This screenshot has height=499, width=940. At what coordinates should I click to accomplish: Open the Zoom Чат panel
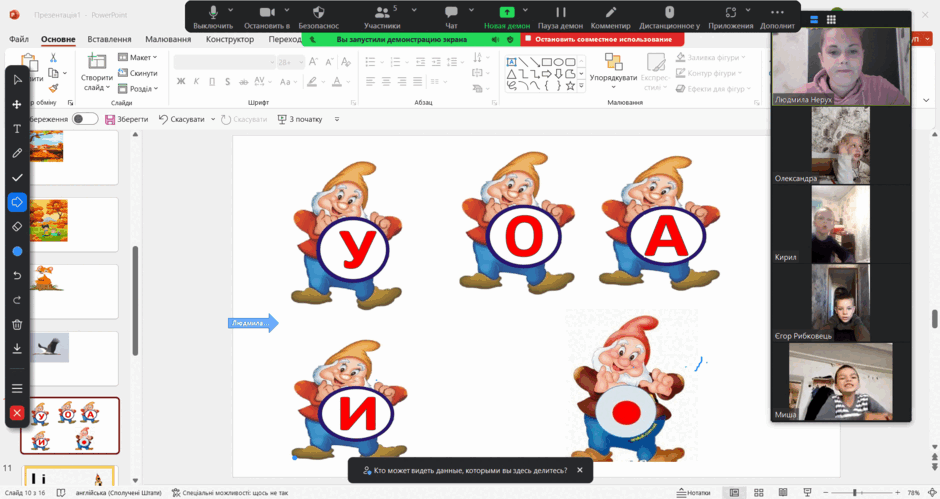pyautogui.click(x=451, y=17)
